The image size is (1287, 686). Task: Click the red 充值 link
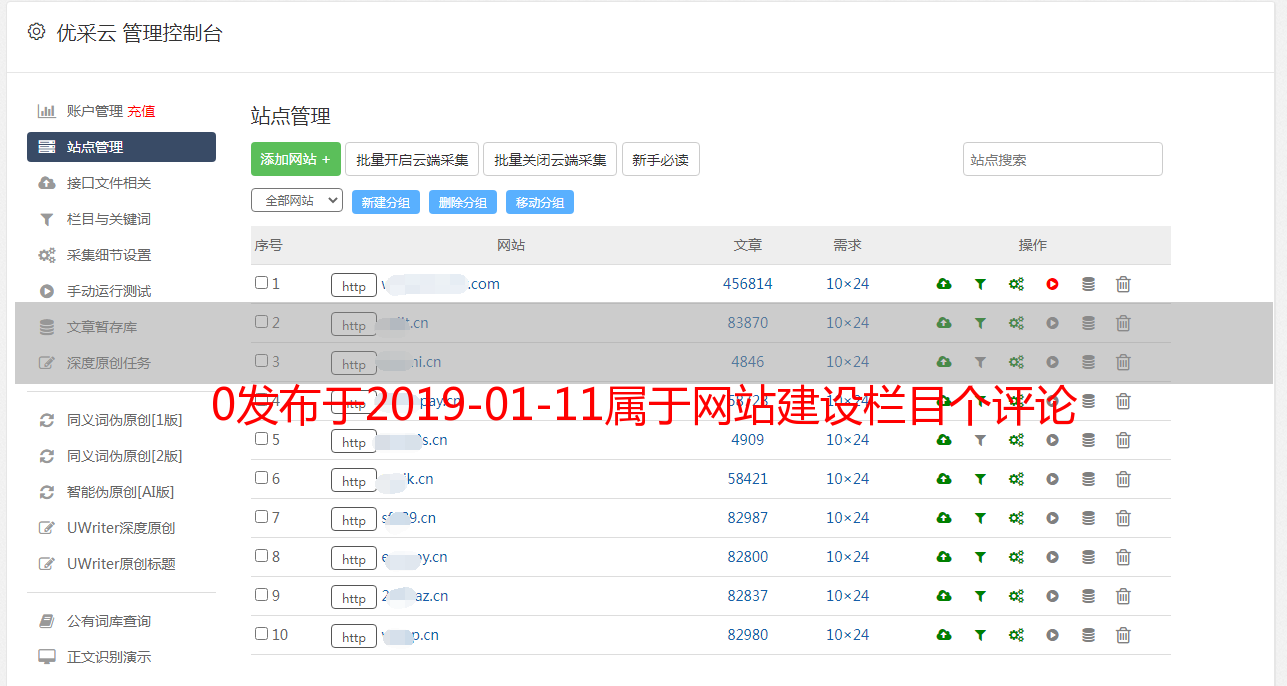pyautogui.click(x=141, y=111)
